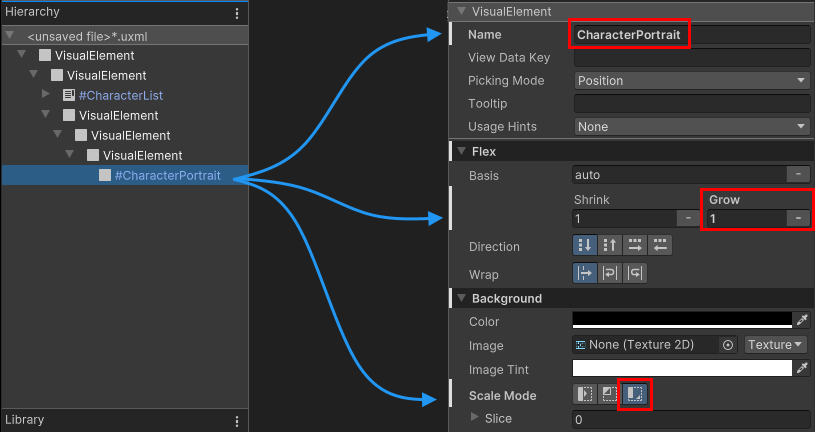This screenshot has width=815, height=432.
Task: Select the row-reverse direction icon
Action: [x=660, y=246]
